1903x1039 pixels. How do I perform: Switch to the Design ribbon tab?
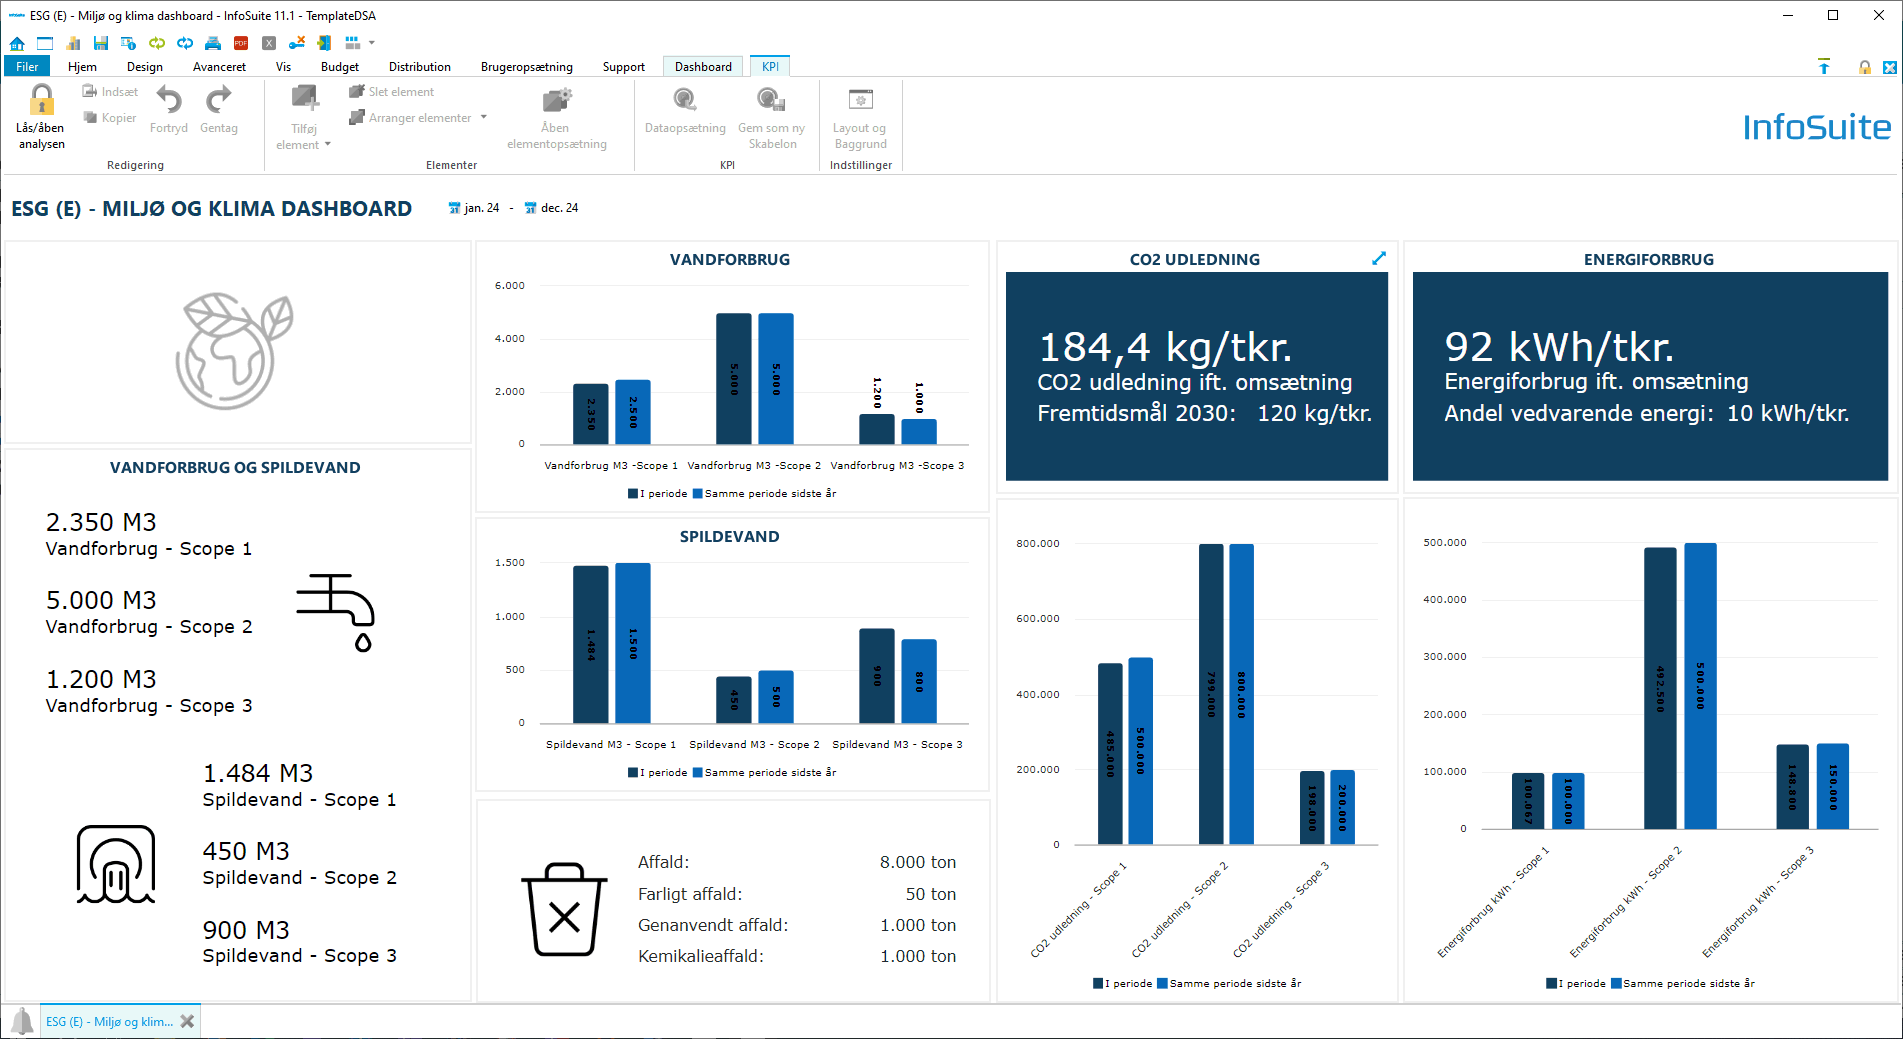pyautogui.click(x=145, y=67)
